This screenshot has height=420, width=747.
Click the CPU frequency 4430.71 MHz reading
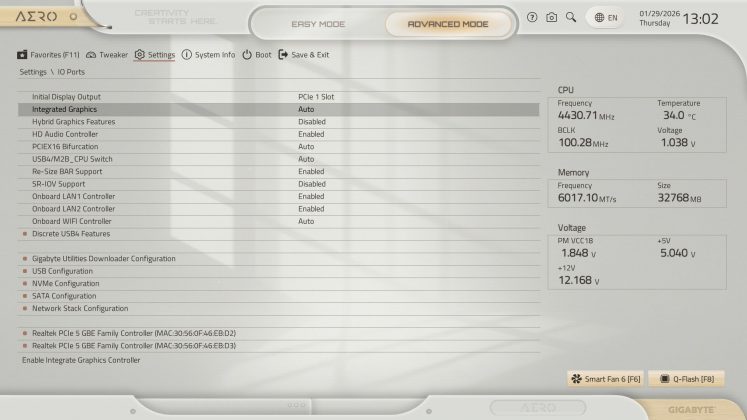586,115
